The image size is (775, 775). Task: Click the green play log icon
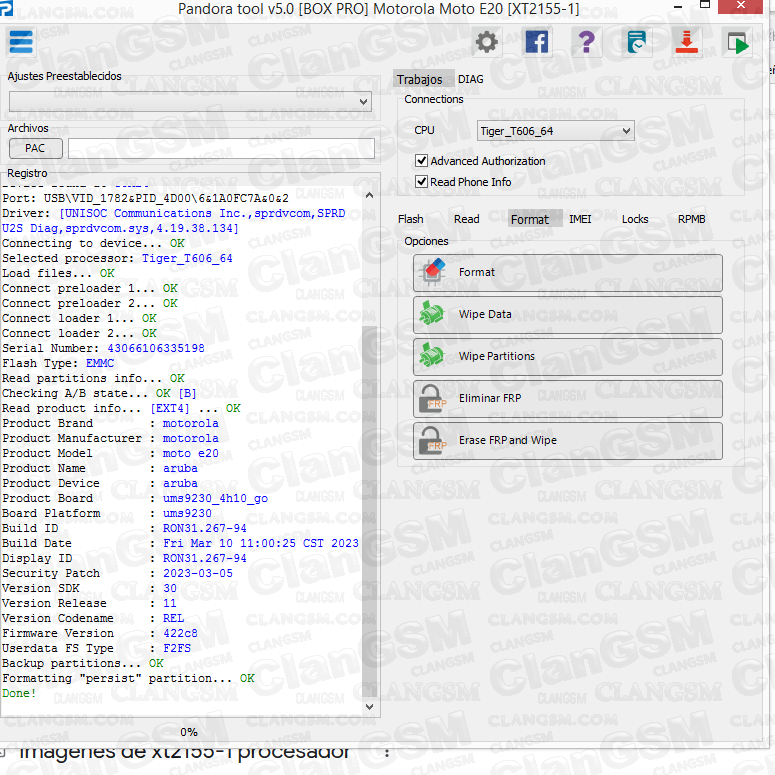(738, 42)
